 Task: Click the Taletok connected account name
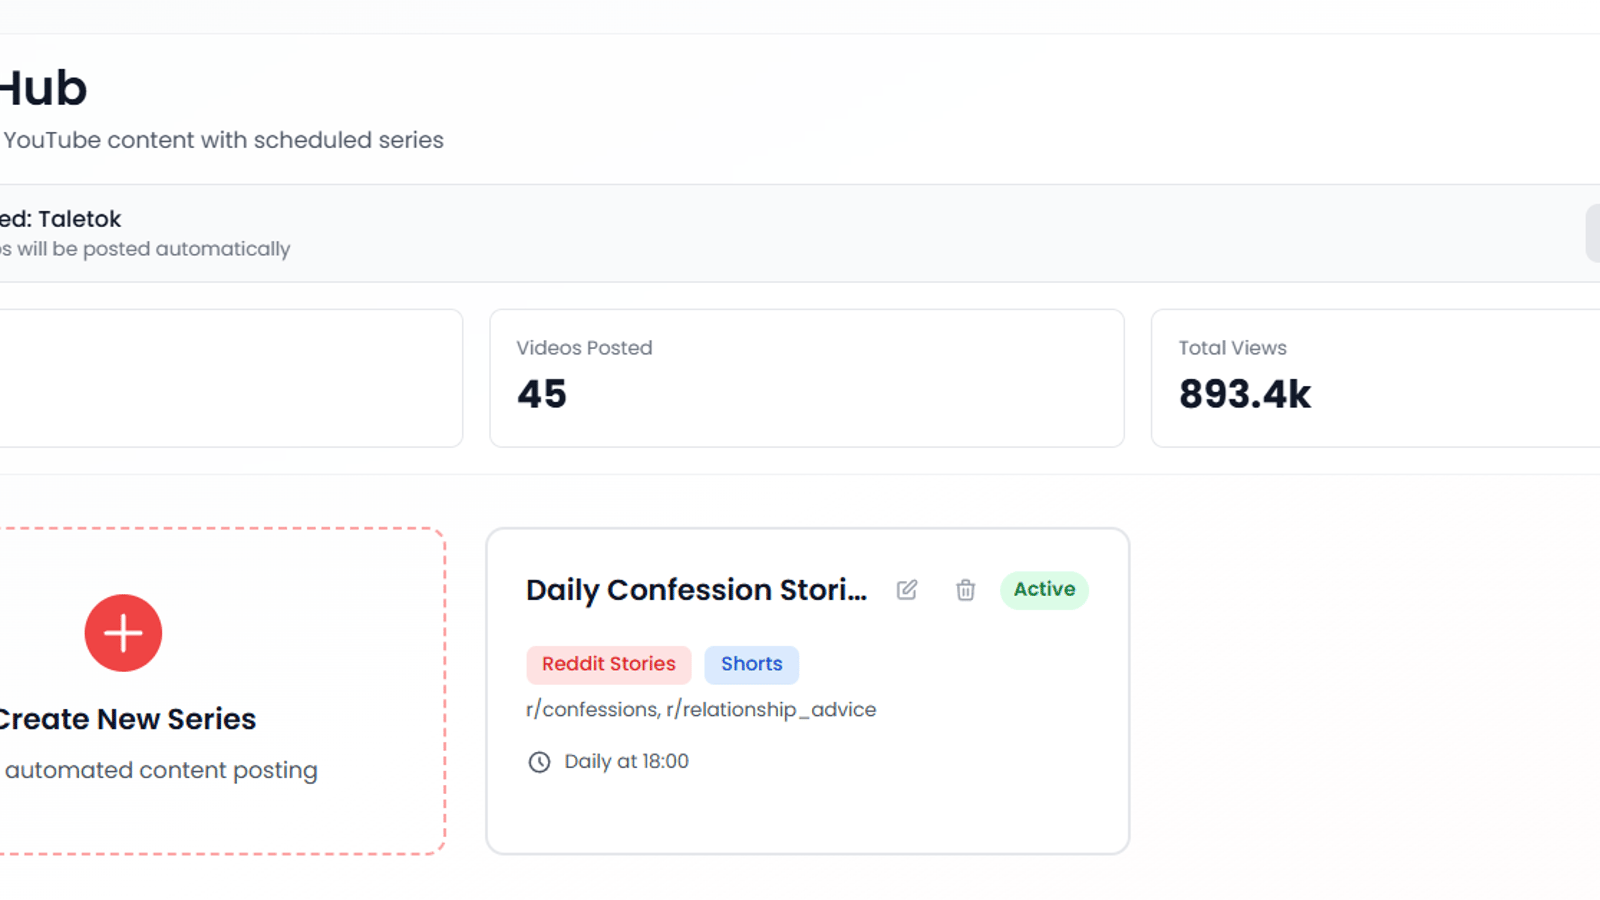click(79, 219)
